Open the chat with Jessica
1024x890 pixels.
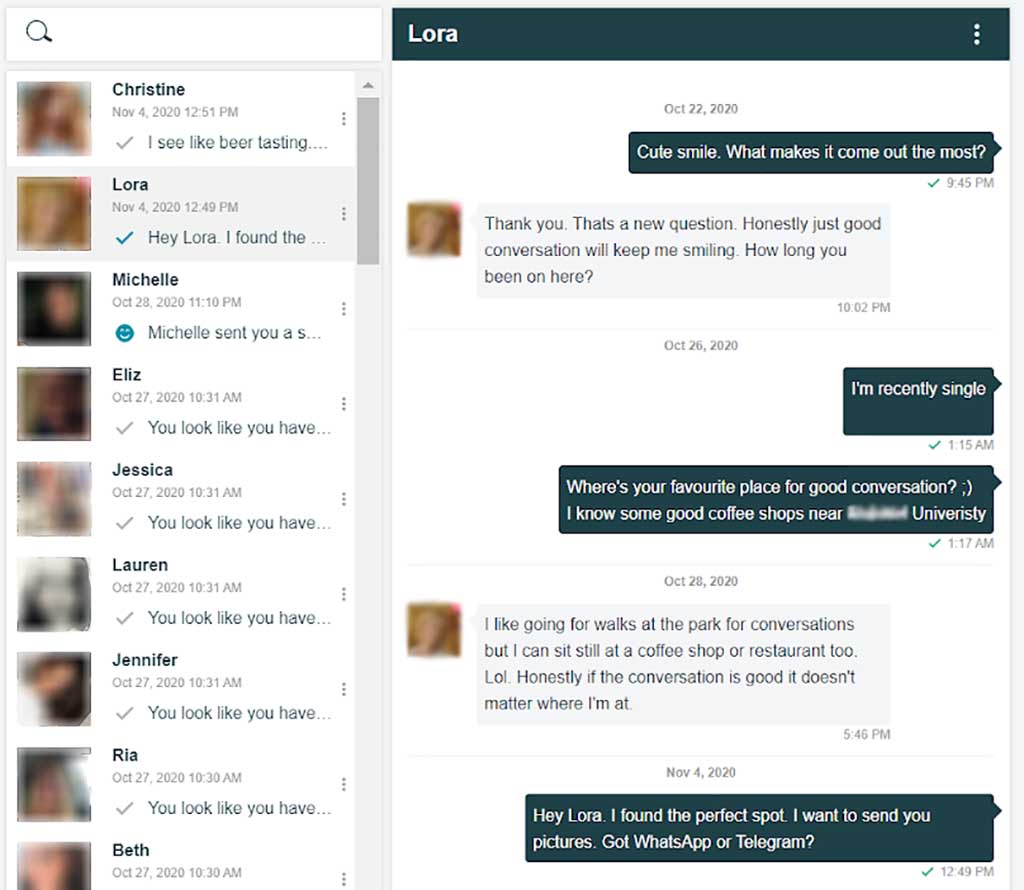tap(200, 498)
